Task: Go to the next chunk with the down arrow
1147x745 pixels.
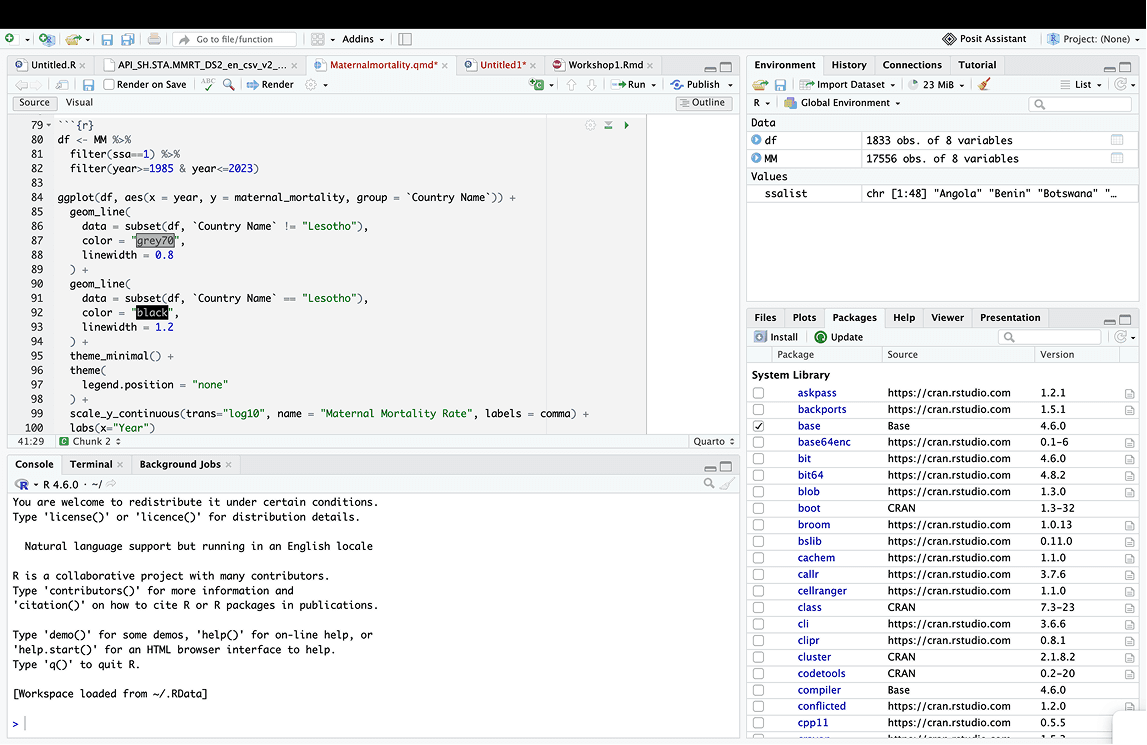Action: click(x=592, y=85)
